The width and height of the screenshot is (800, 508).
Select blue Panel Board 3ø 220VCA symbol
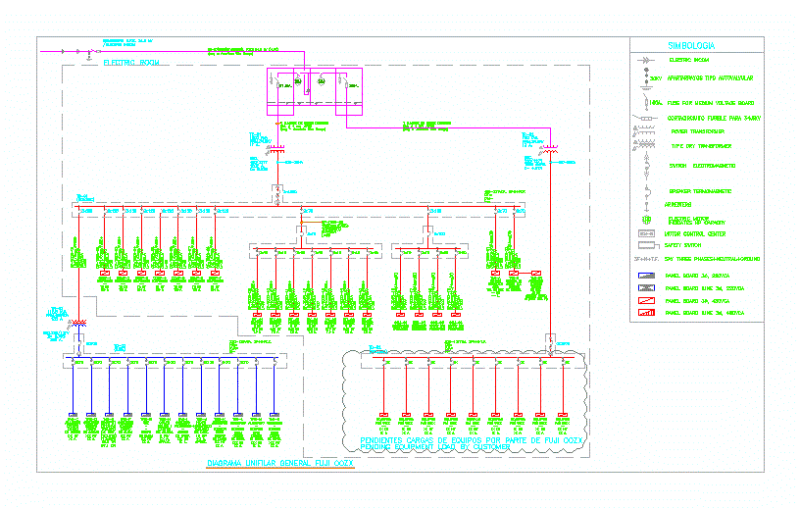[x=646, y=275]
